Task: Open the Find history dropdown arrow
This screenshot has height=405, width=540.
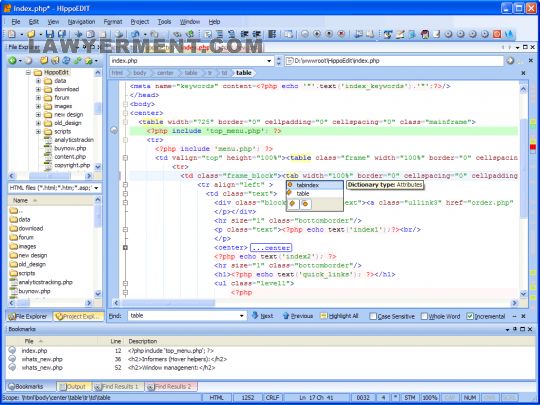Action: click(242, 316)
